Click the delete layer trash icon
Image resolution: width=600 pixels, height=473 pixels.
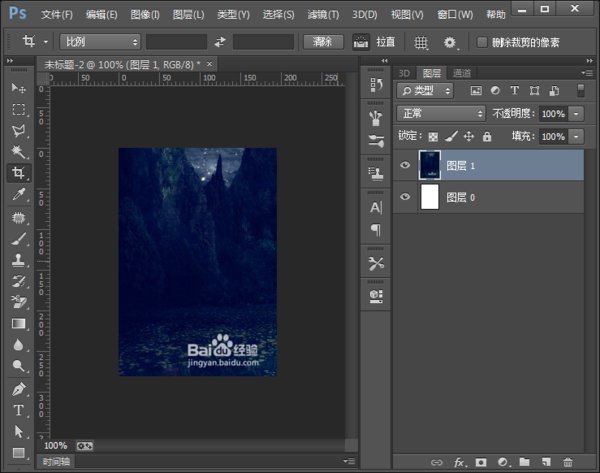coord(568,462)
